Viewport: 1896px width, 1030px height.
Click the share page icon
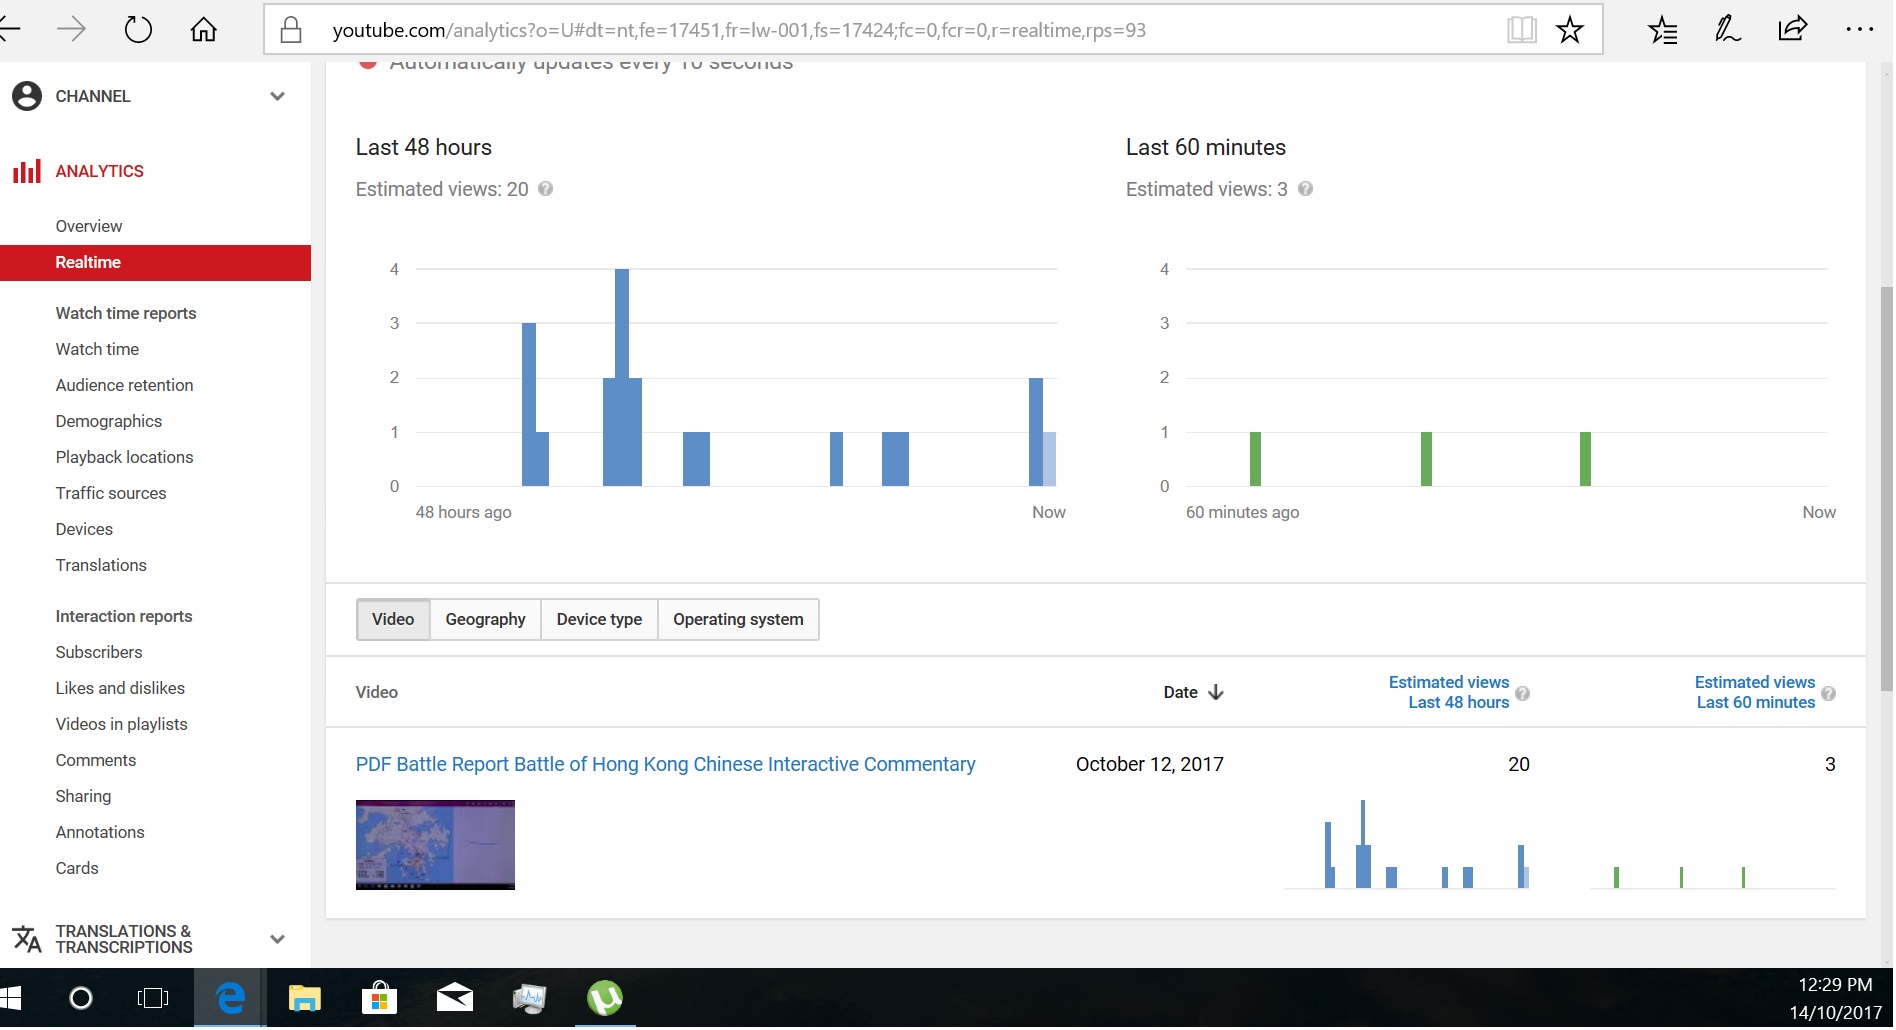click(x=1793, y=29)
